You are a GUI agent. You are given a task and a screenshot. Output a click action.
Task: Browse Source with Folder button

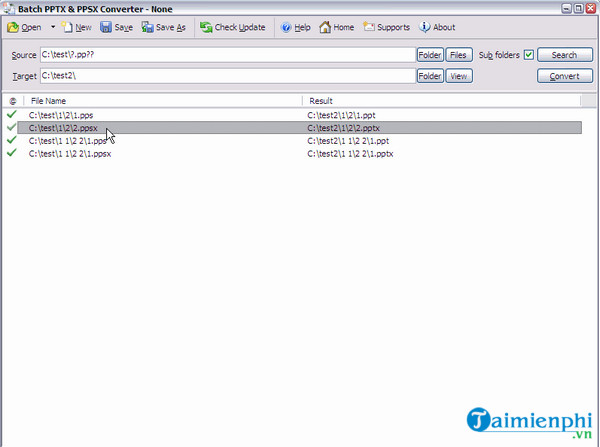[x=430, y=55]
